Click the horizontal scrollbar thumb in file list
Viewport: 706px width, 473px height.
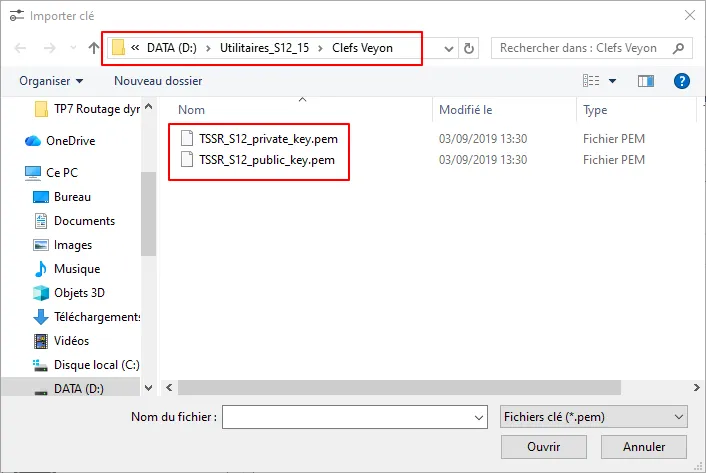pyautogui.click(x=399, y=387)
